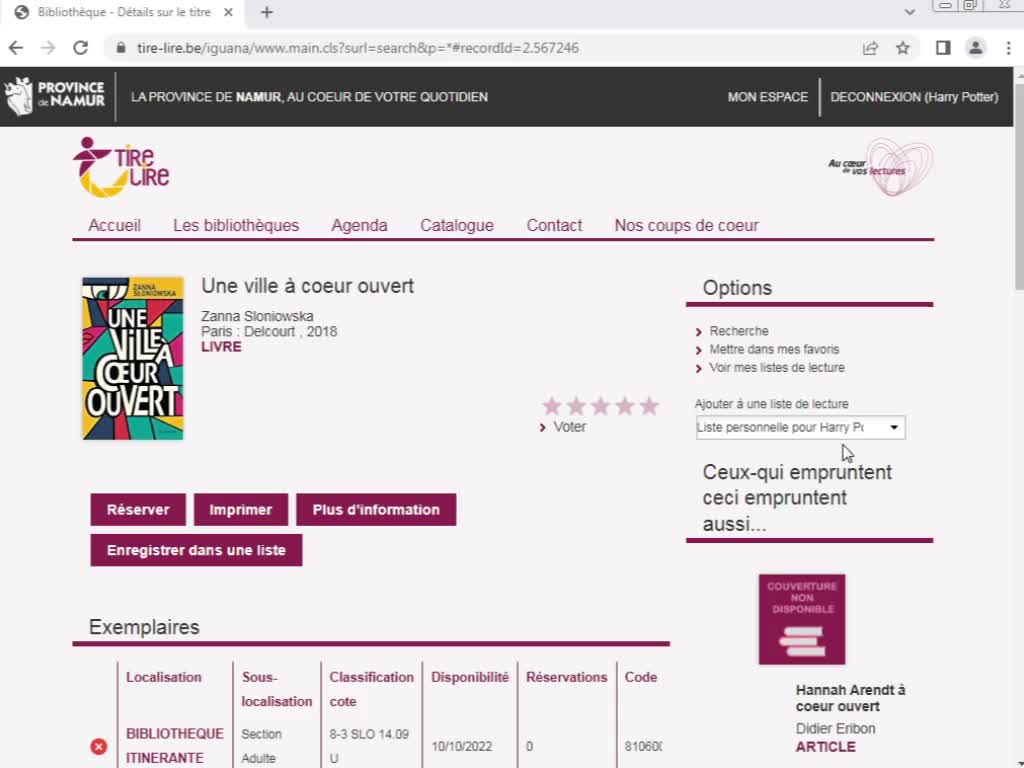Open MON ESPACE

coord(767,97)
